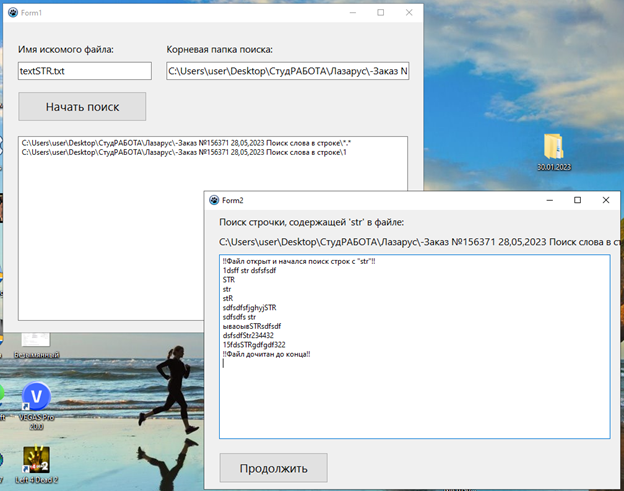Click the label 'Поиск строчки, содержащей 'str' в файле:'
Viewport: 624px width, 491px height.
coord(311,222)
